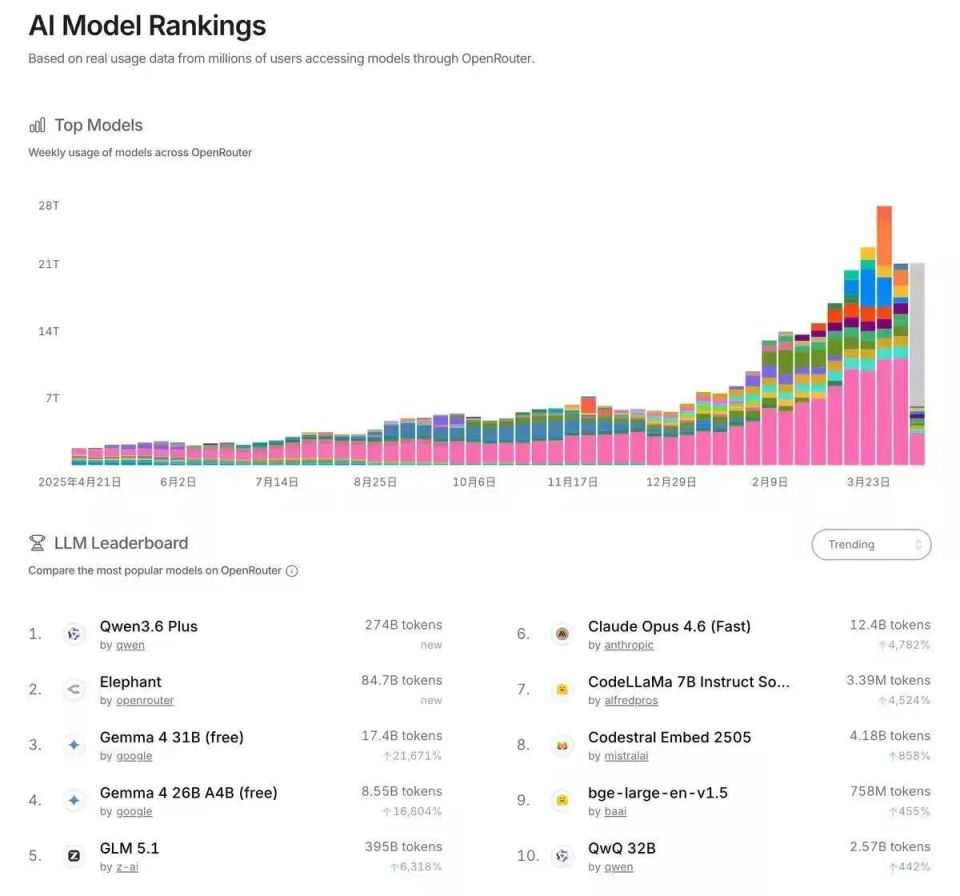Open the mistralai author link
960x896 pixels.
point(626,756)
